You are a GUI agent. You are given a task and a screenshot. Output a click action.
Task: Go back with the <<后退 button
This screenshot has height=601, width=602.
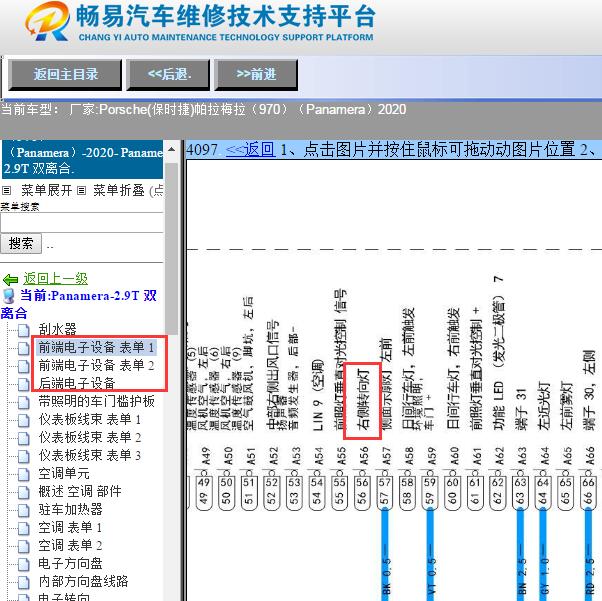point(169,75)
